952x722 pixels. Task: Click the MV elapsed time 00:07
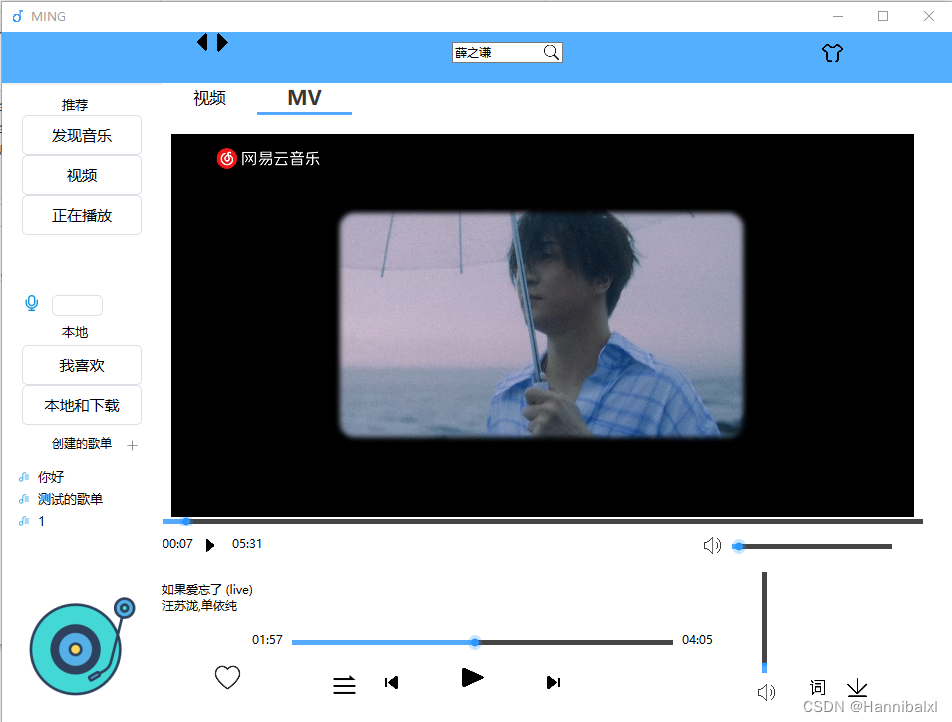(177, 544)
